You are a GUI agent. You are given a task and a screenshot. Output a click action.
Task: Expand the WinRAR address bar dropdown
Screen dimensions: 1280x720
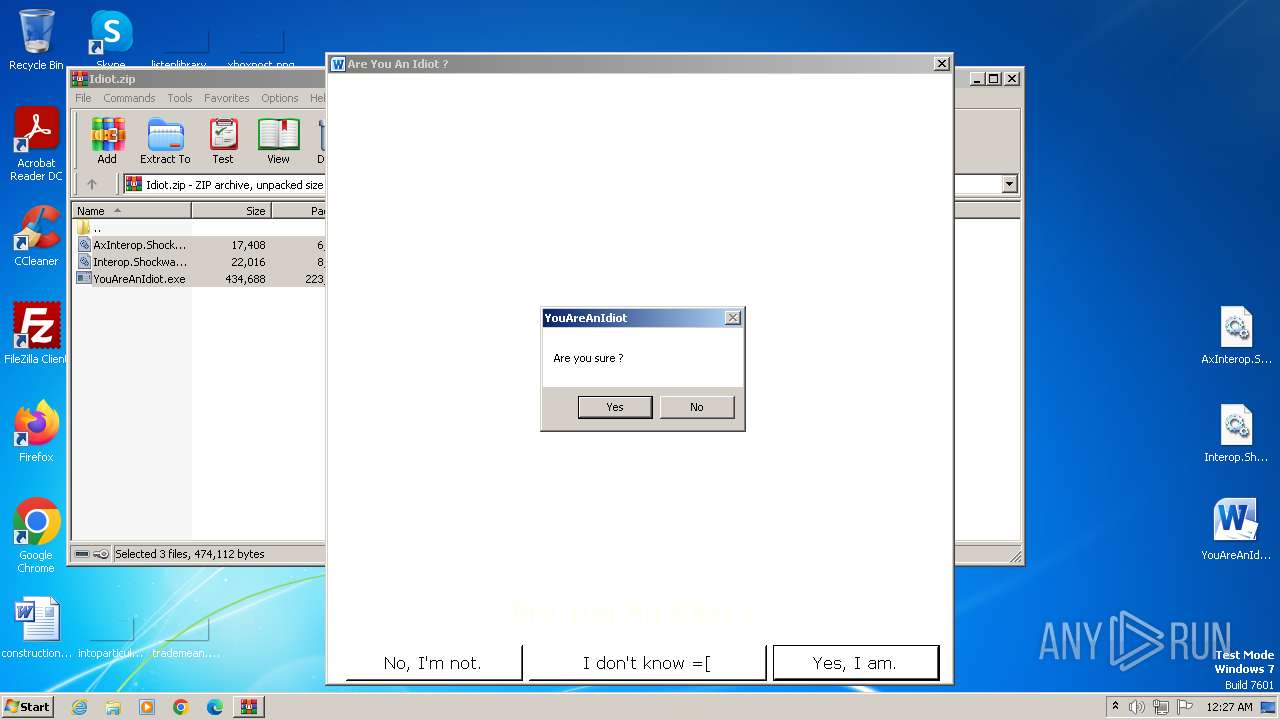point(1009,184)
